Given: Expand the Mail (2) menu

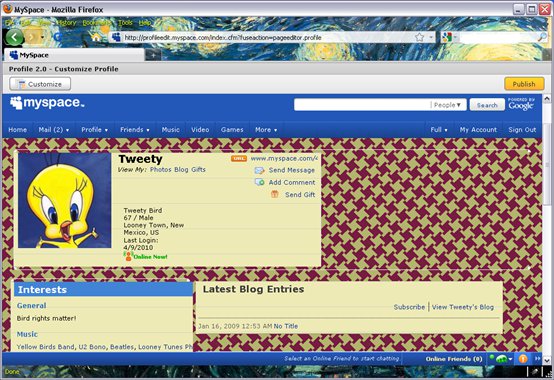Looking at the screenshot, I should (x=54, y=130).
